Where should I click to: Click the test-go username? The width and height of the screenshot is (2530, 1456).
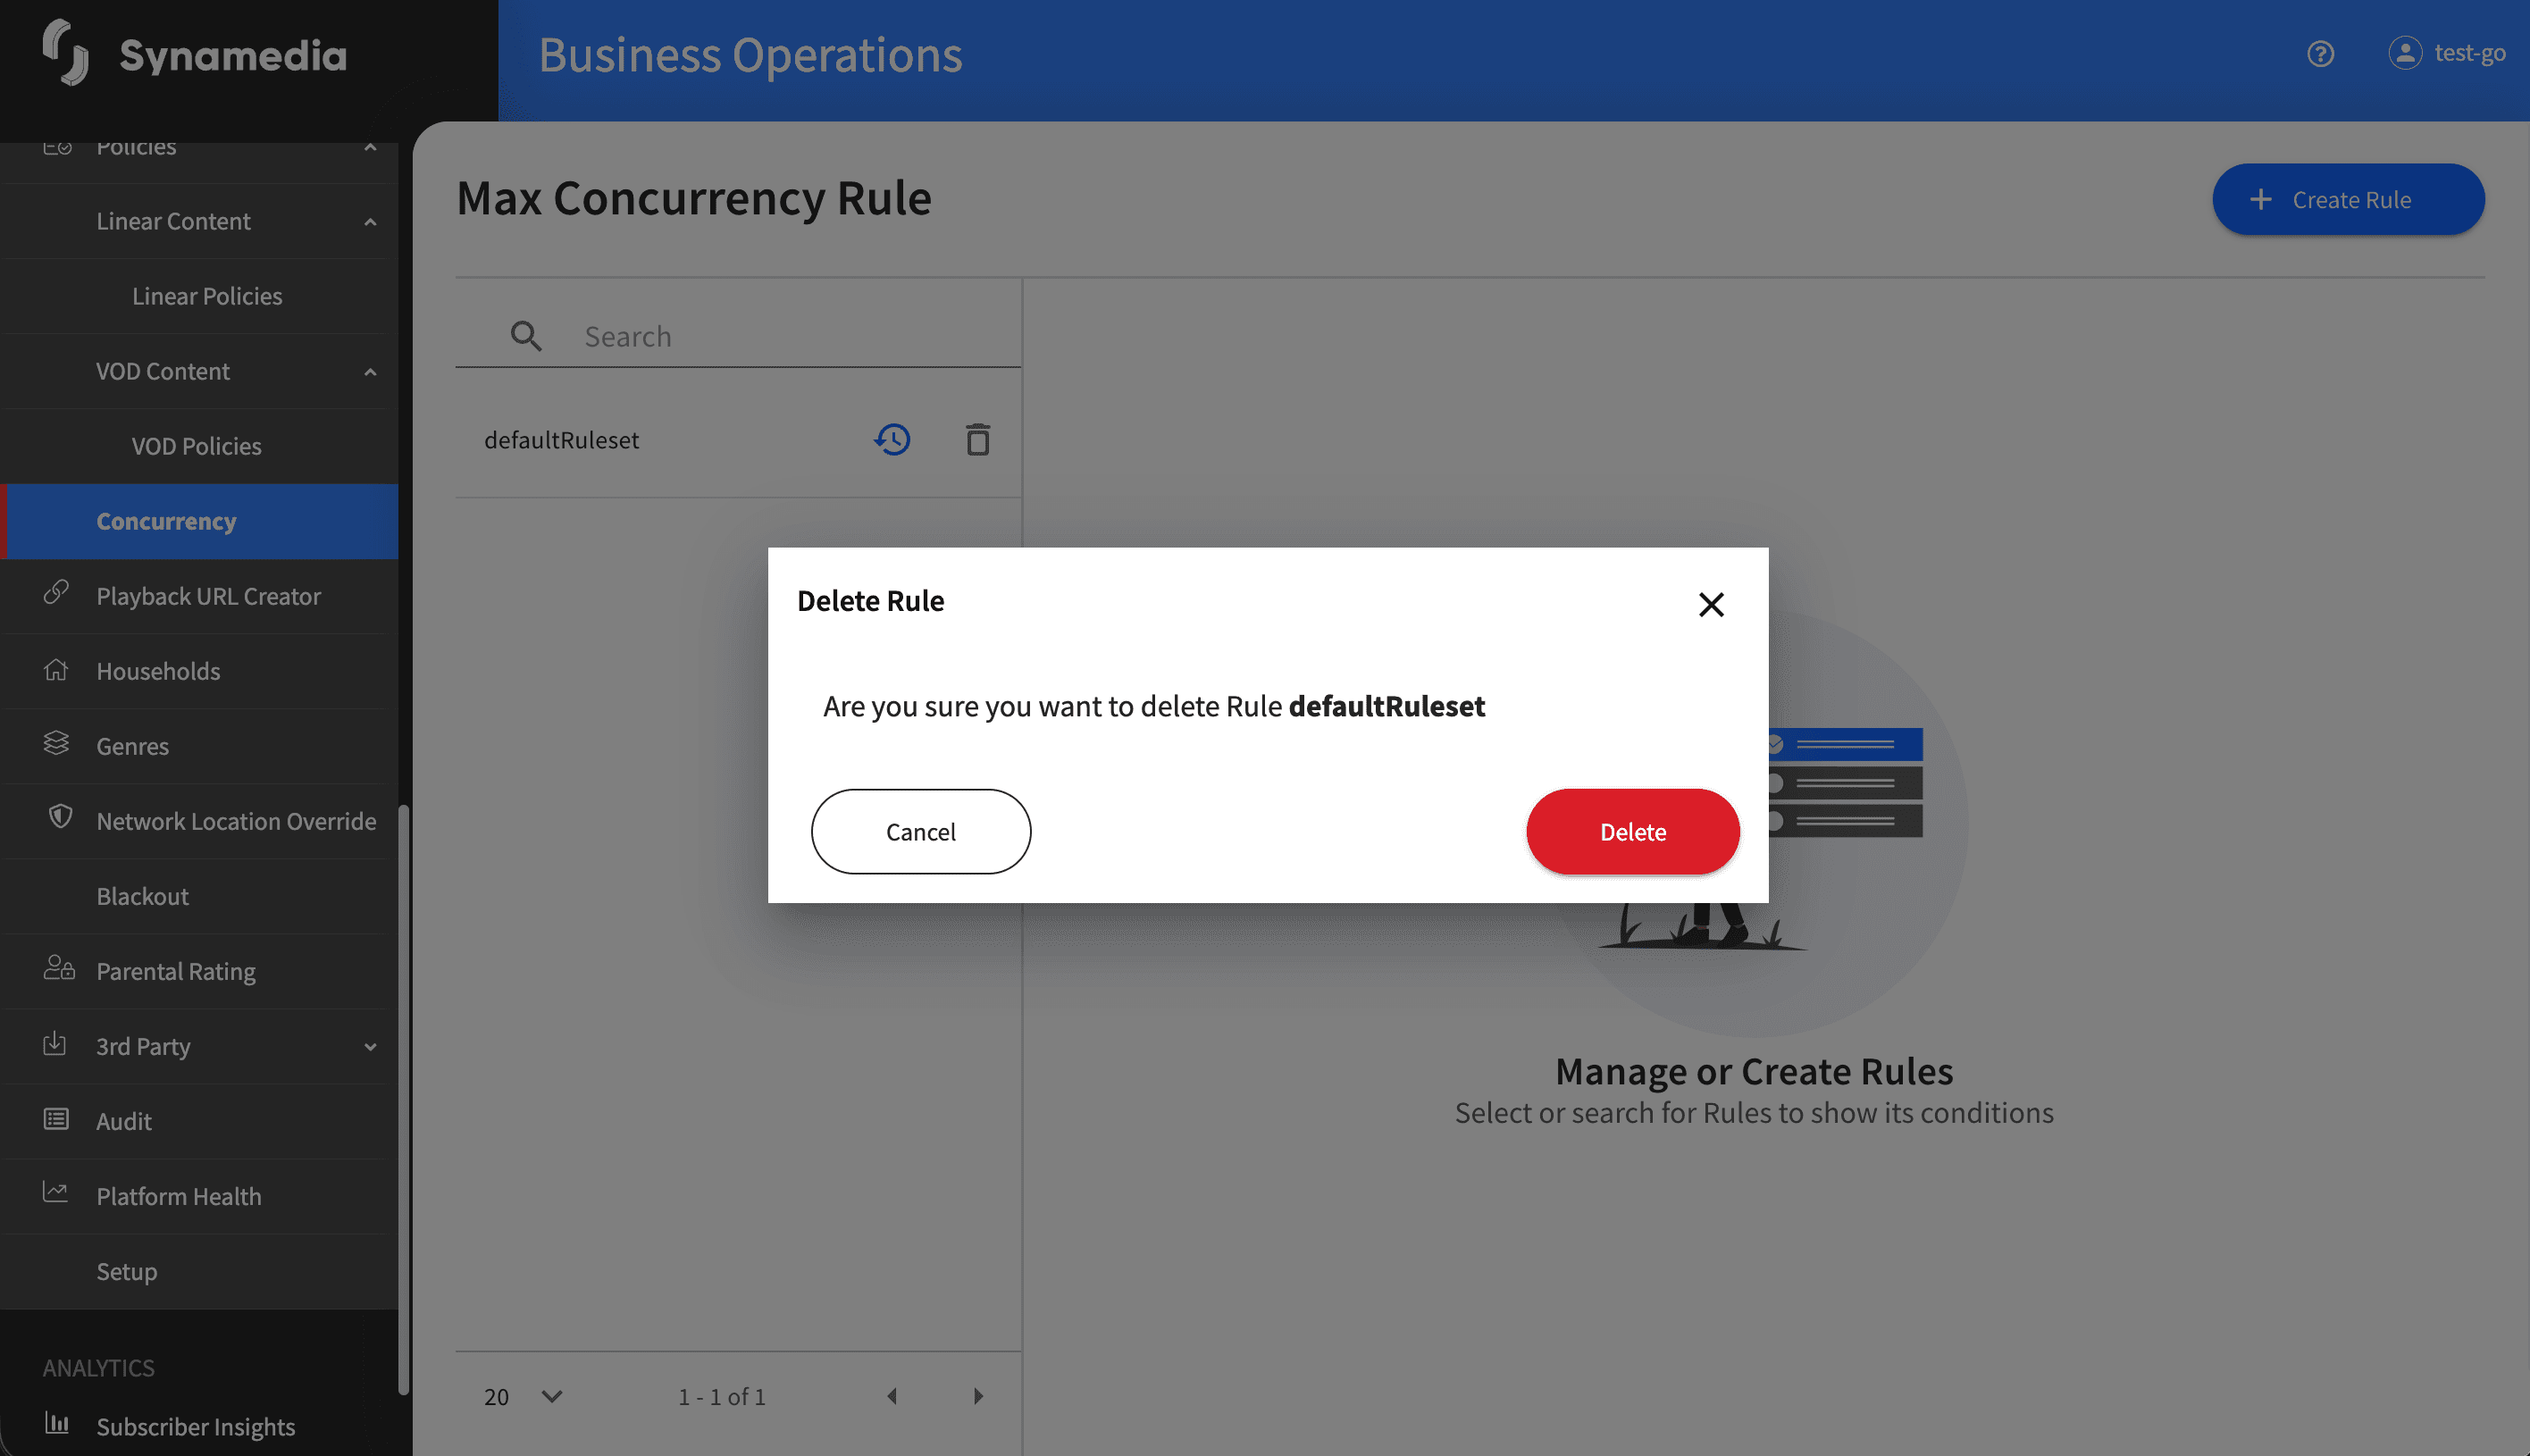[2469, 53]
